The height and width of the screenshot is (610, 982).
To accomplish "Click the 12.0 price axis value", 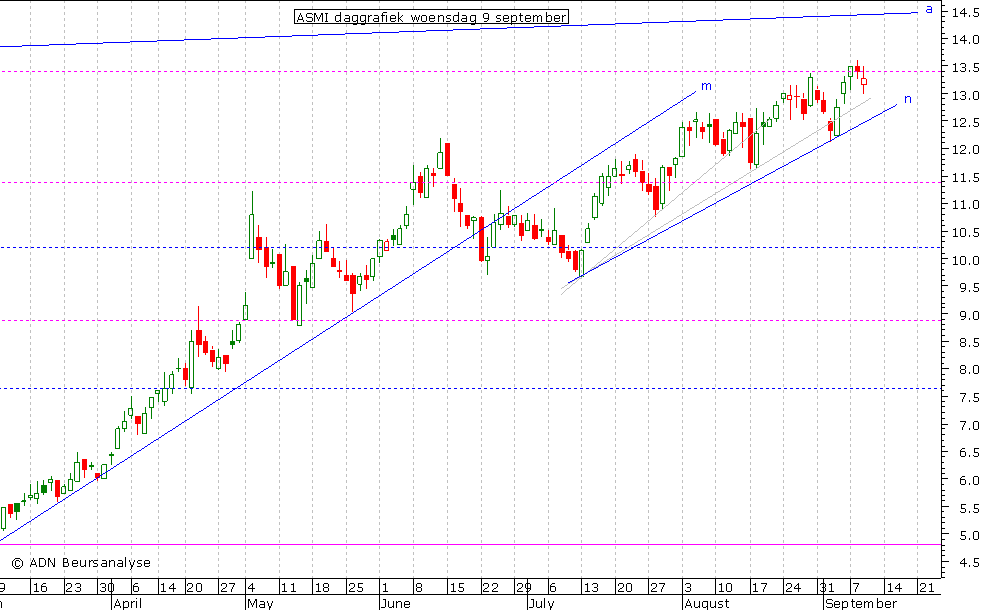I will 965,150.
